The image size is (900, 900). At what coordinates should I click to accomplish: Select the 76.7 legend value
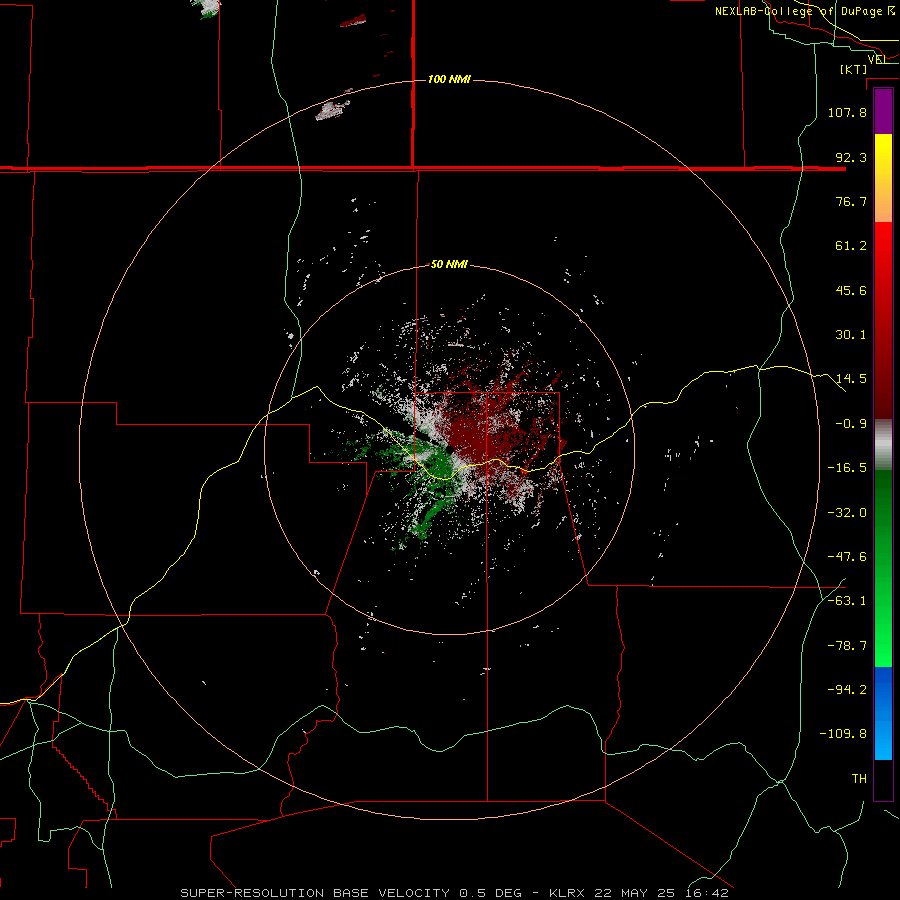(851, 201)
